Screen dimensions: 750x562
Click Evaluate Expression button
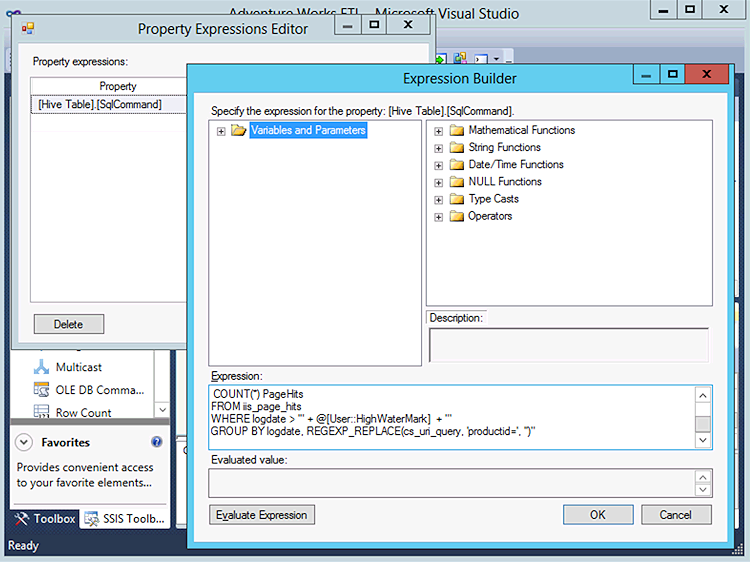pyautogui.click(x=262, y=515)
